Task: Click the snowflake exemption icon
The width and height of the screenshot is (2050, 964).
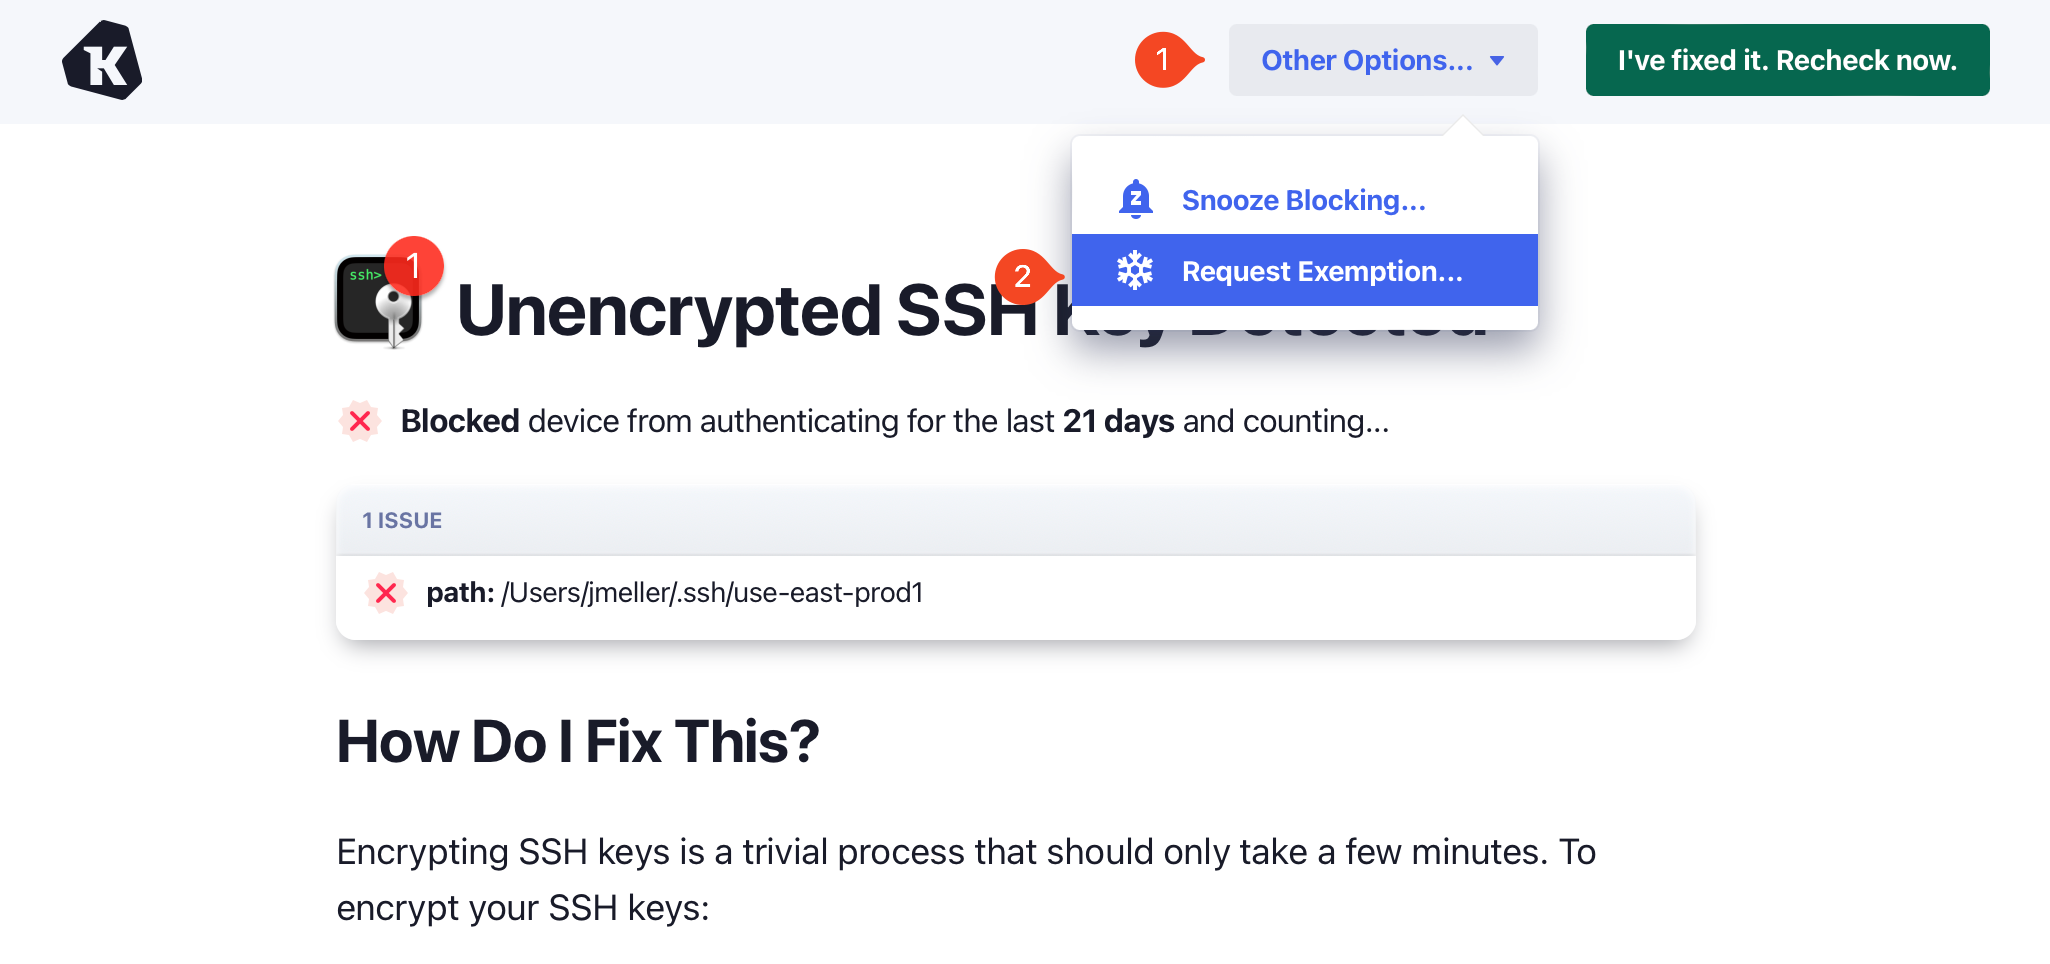Action: tap(1135, 271)
